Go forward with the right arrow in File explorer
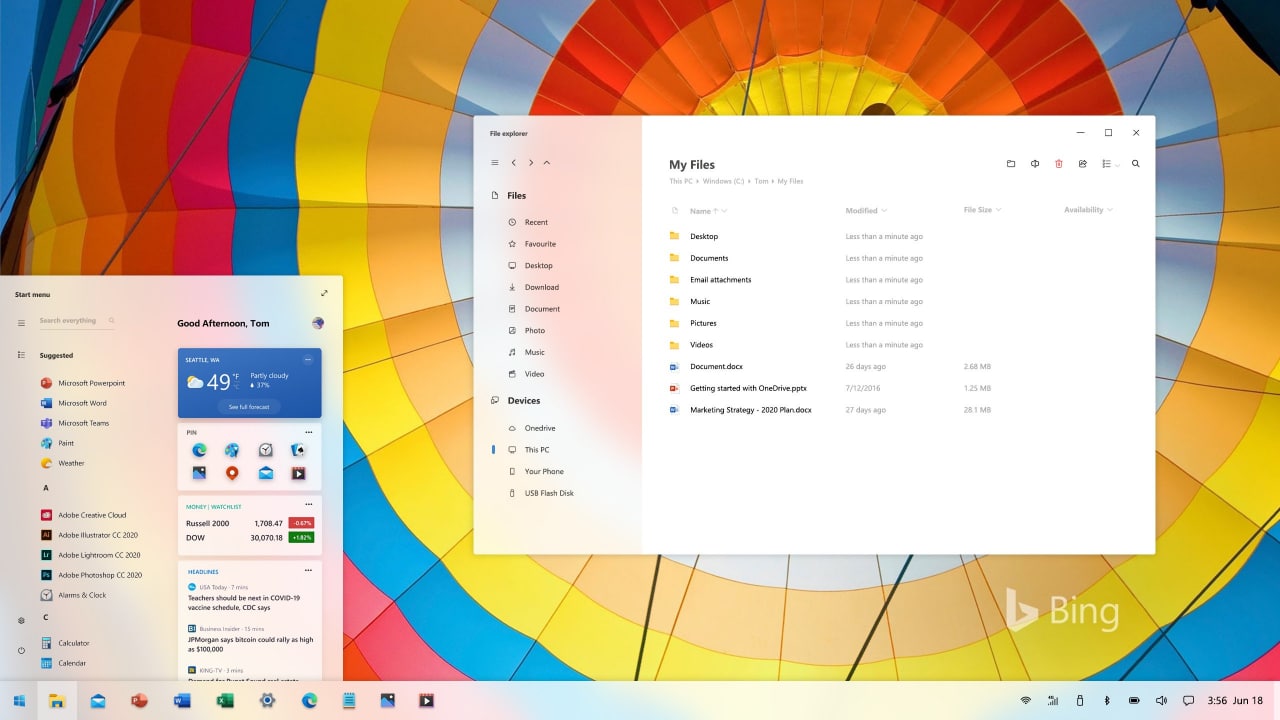 point(531,163)
